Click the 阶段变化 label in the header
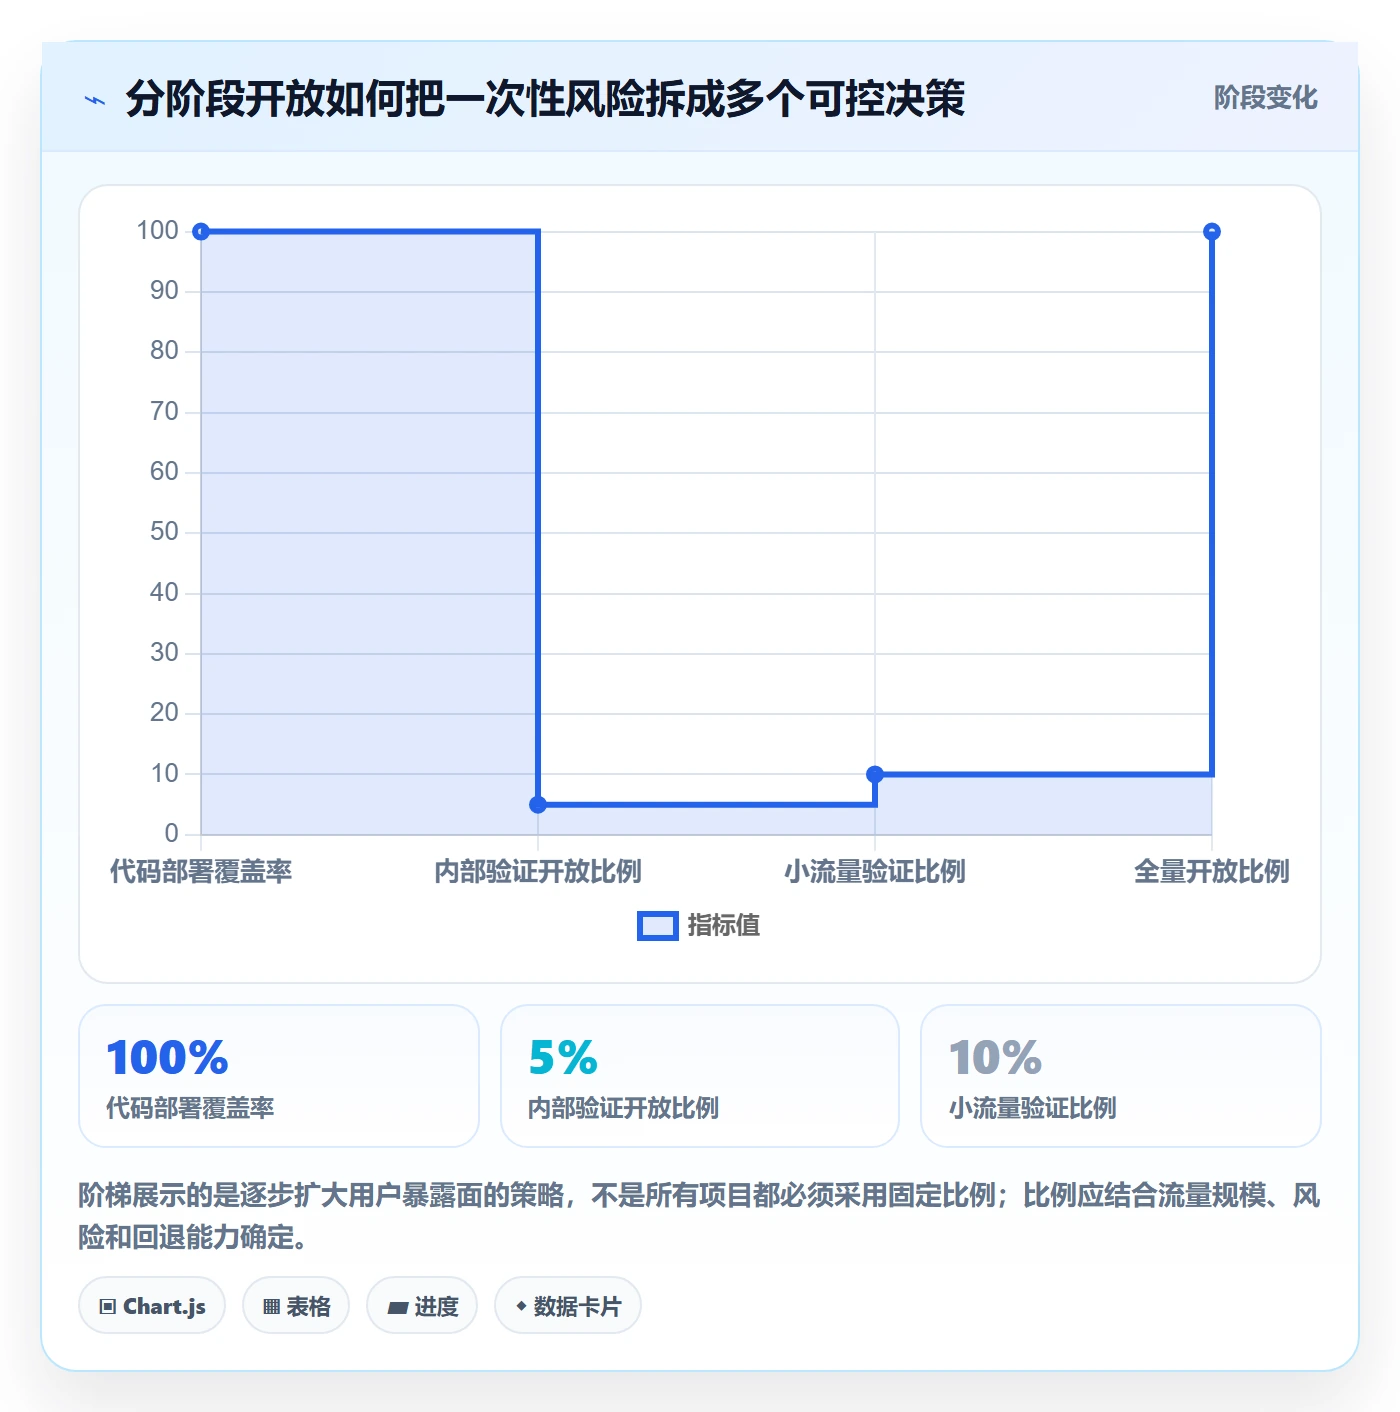 point(1265,98)
